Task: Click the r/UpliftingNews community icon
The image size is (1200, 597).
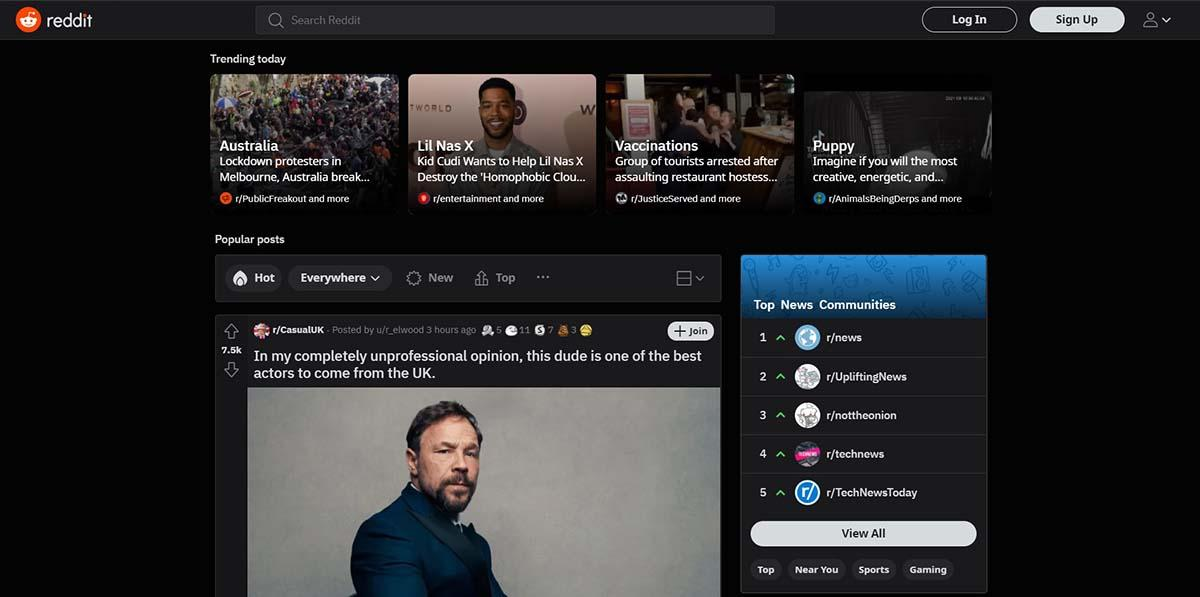Action: click(x=807, y=377)
